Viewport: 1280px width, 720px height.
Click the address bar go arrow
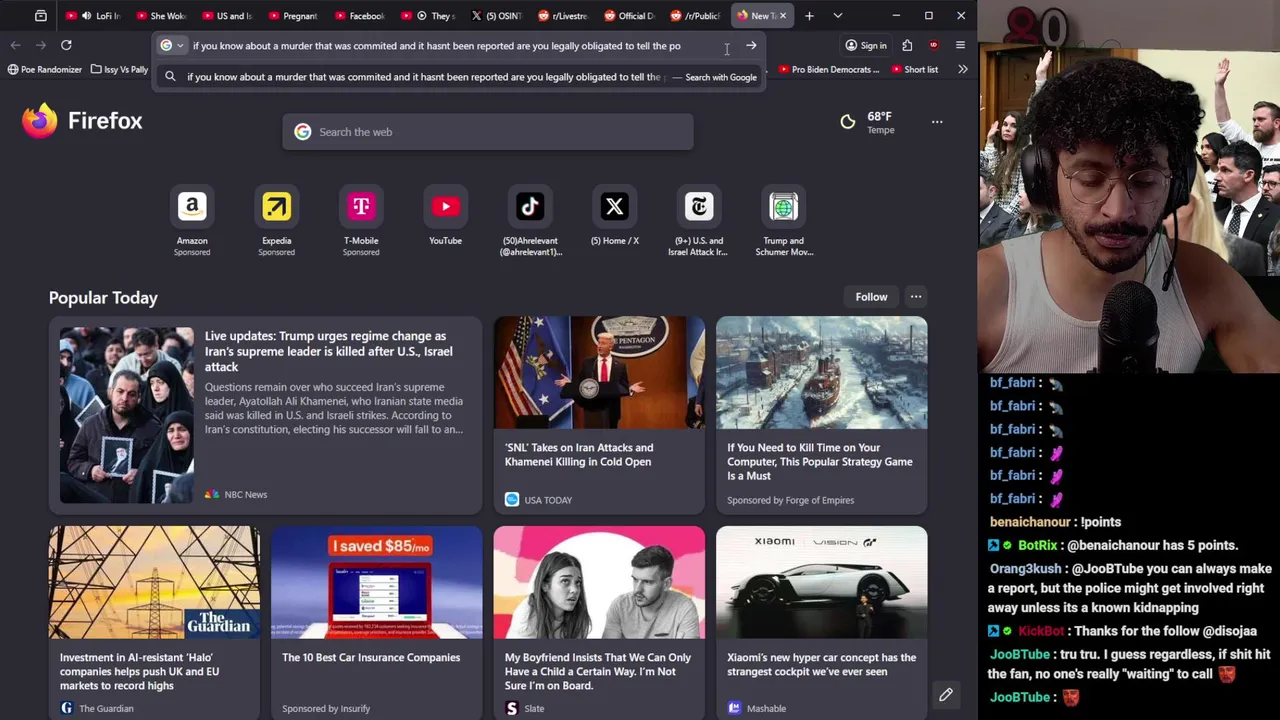tap(751, 45)
